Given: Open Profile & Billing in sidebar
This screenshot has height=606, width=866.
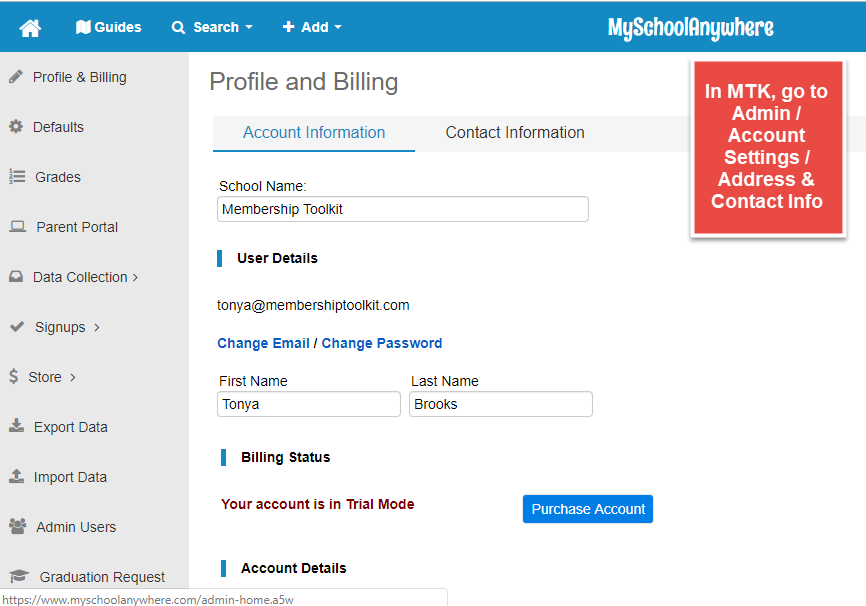Looking at the screenshot, I should pyautogui.click(x=80, y=77).
